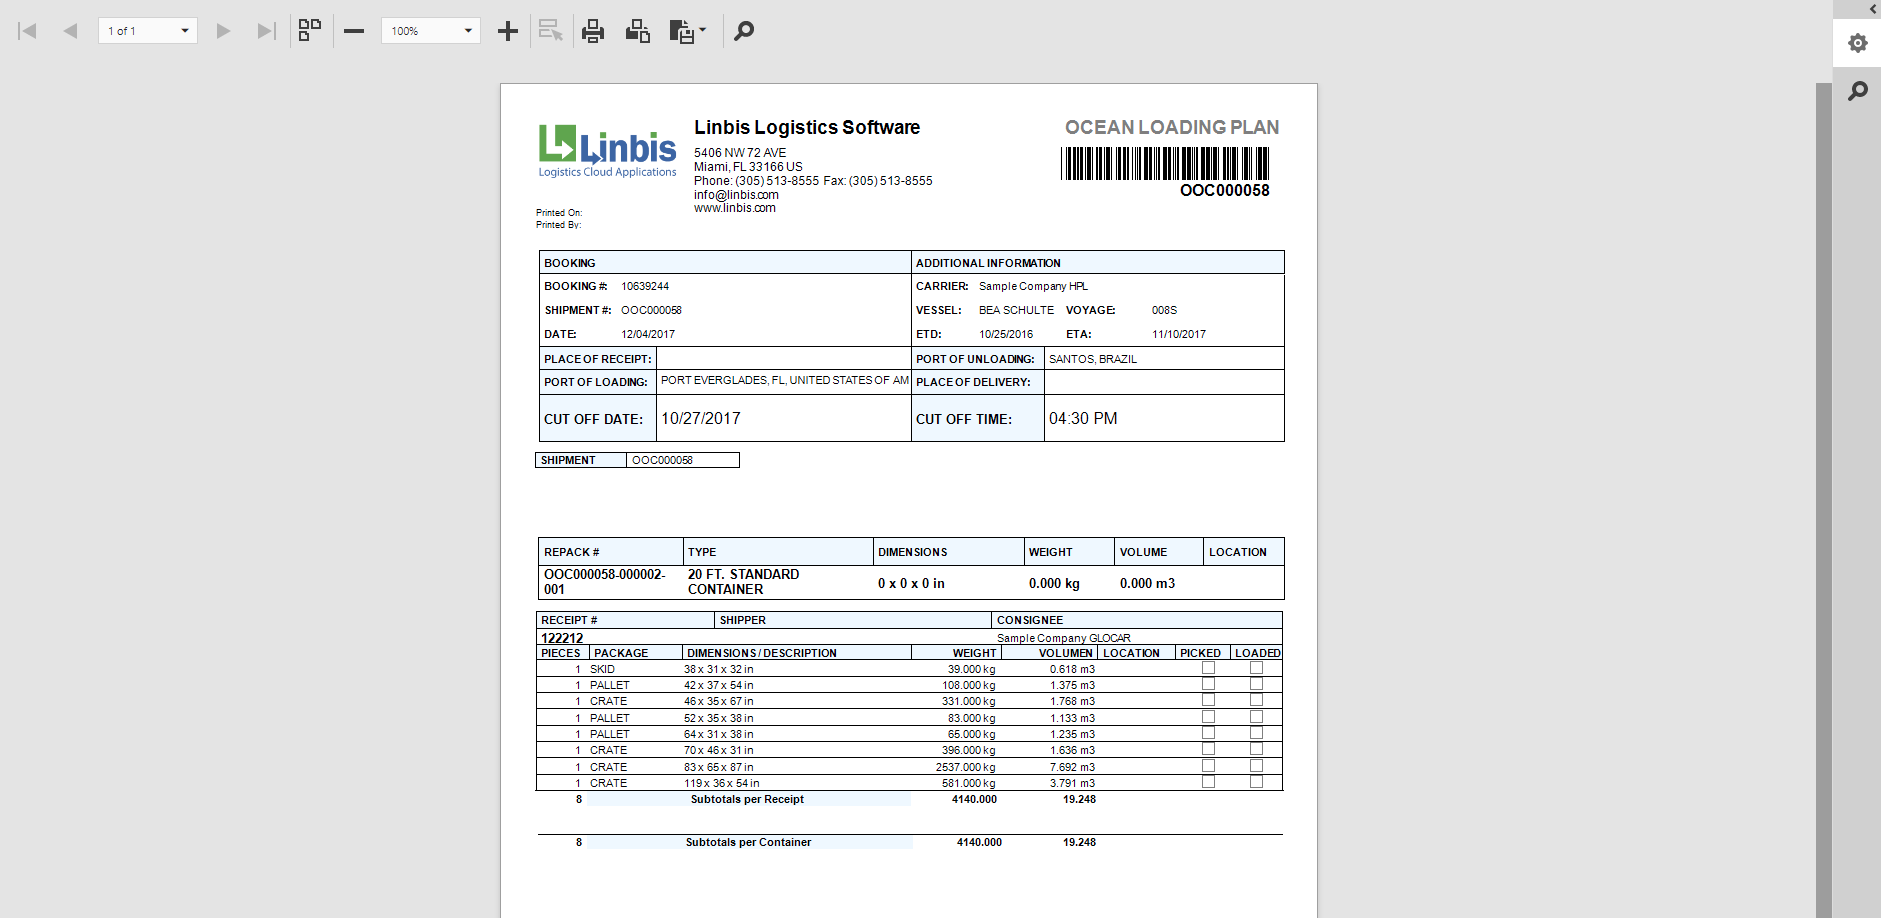This screenshot has height=918, width=1881.
Task: Click repack number OOC000058-000002-001
Action: pos(604,582)
